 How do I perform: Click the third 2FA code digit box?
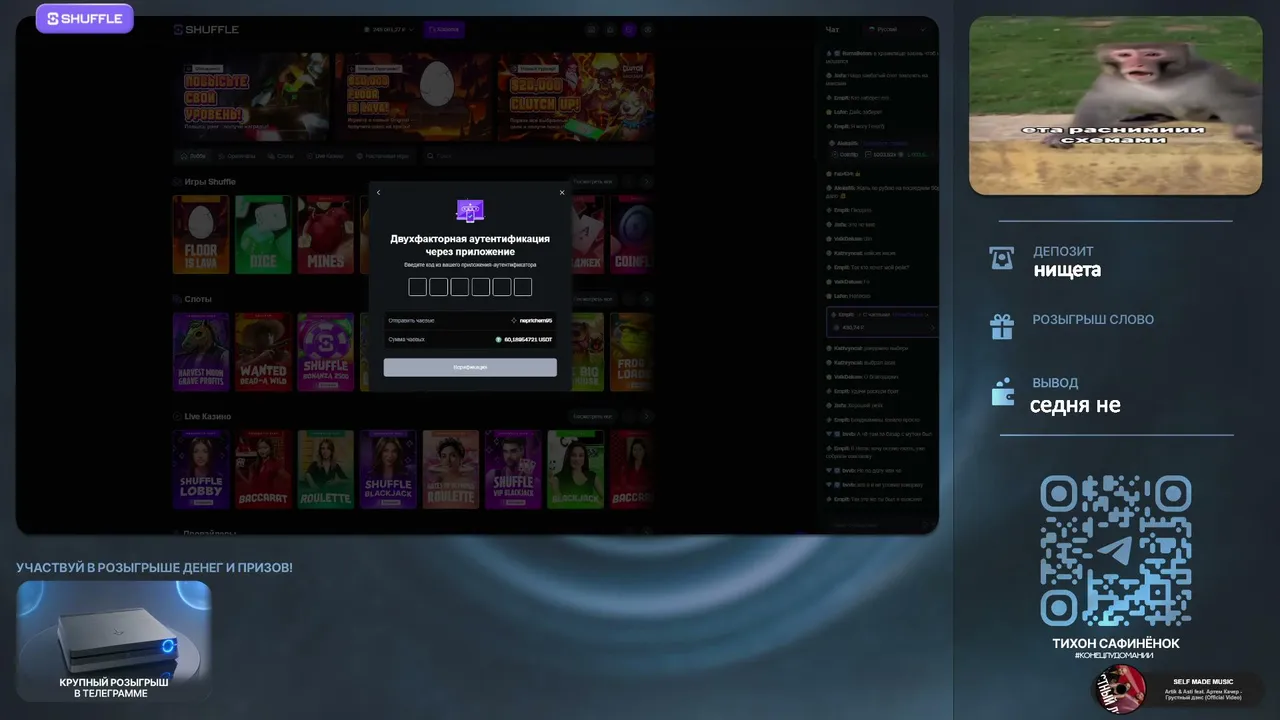460,287
